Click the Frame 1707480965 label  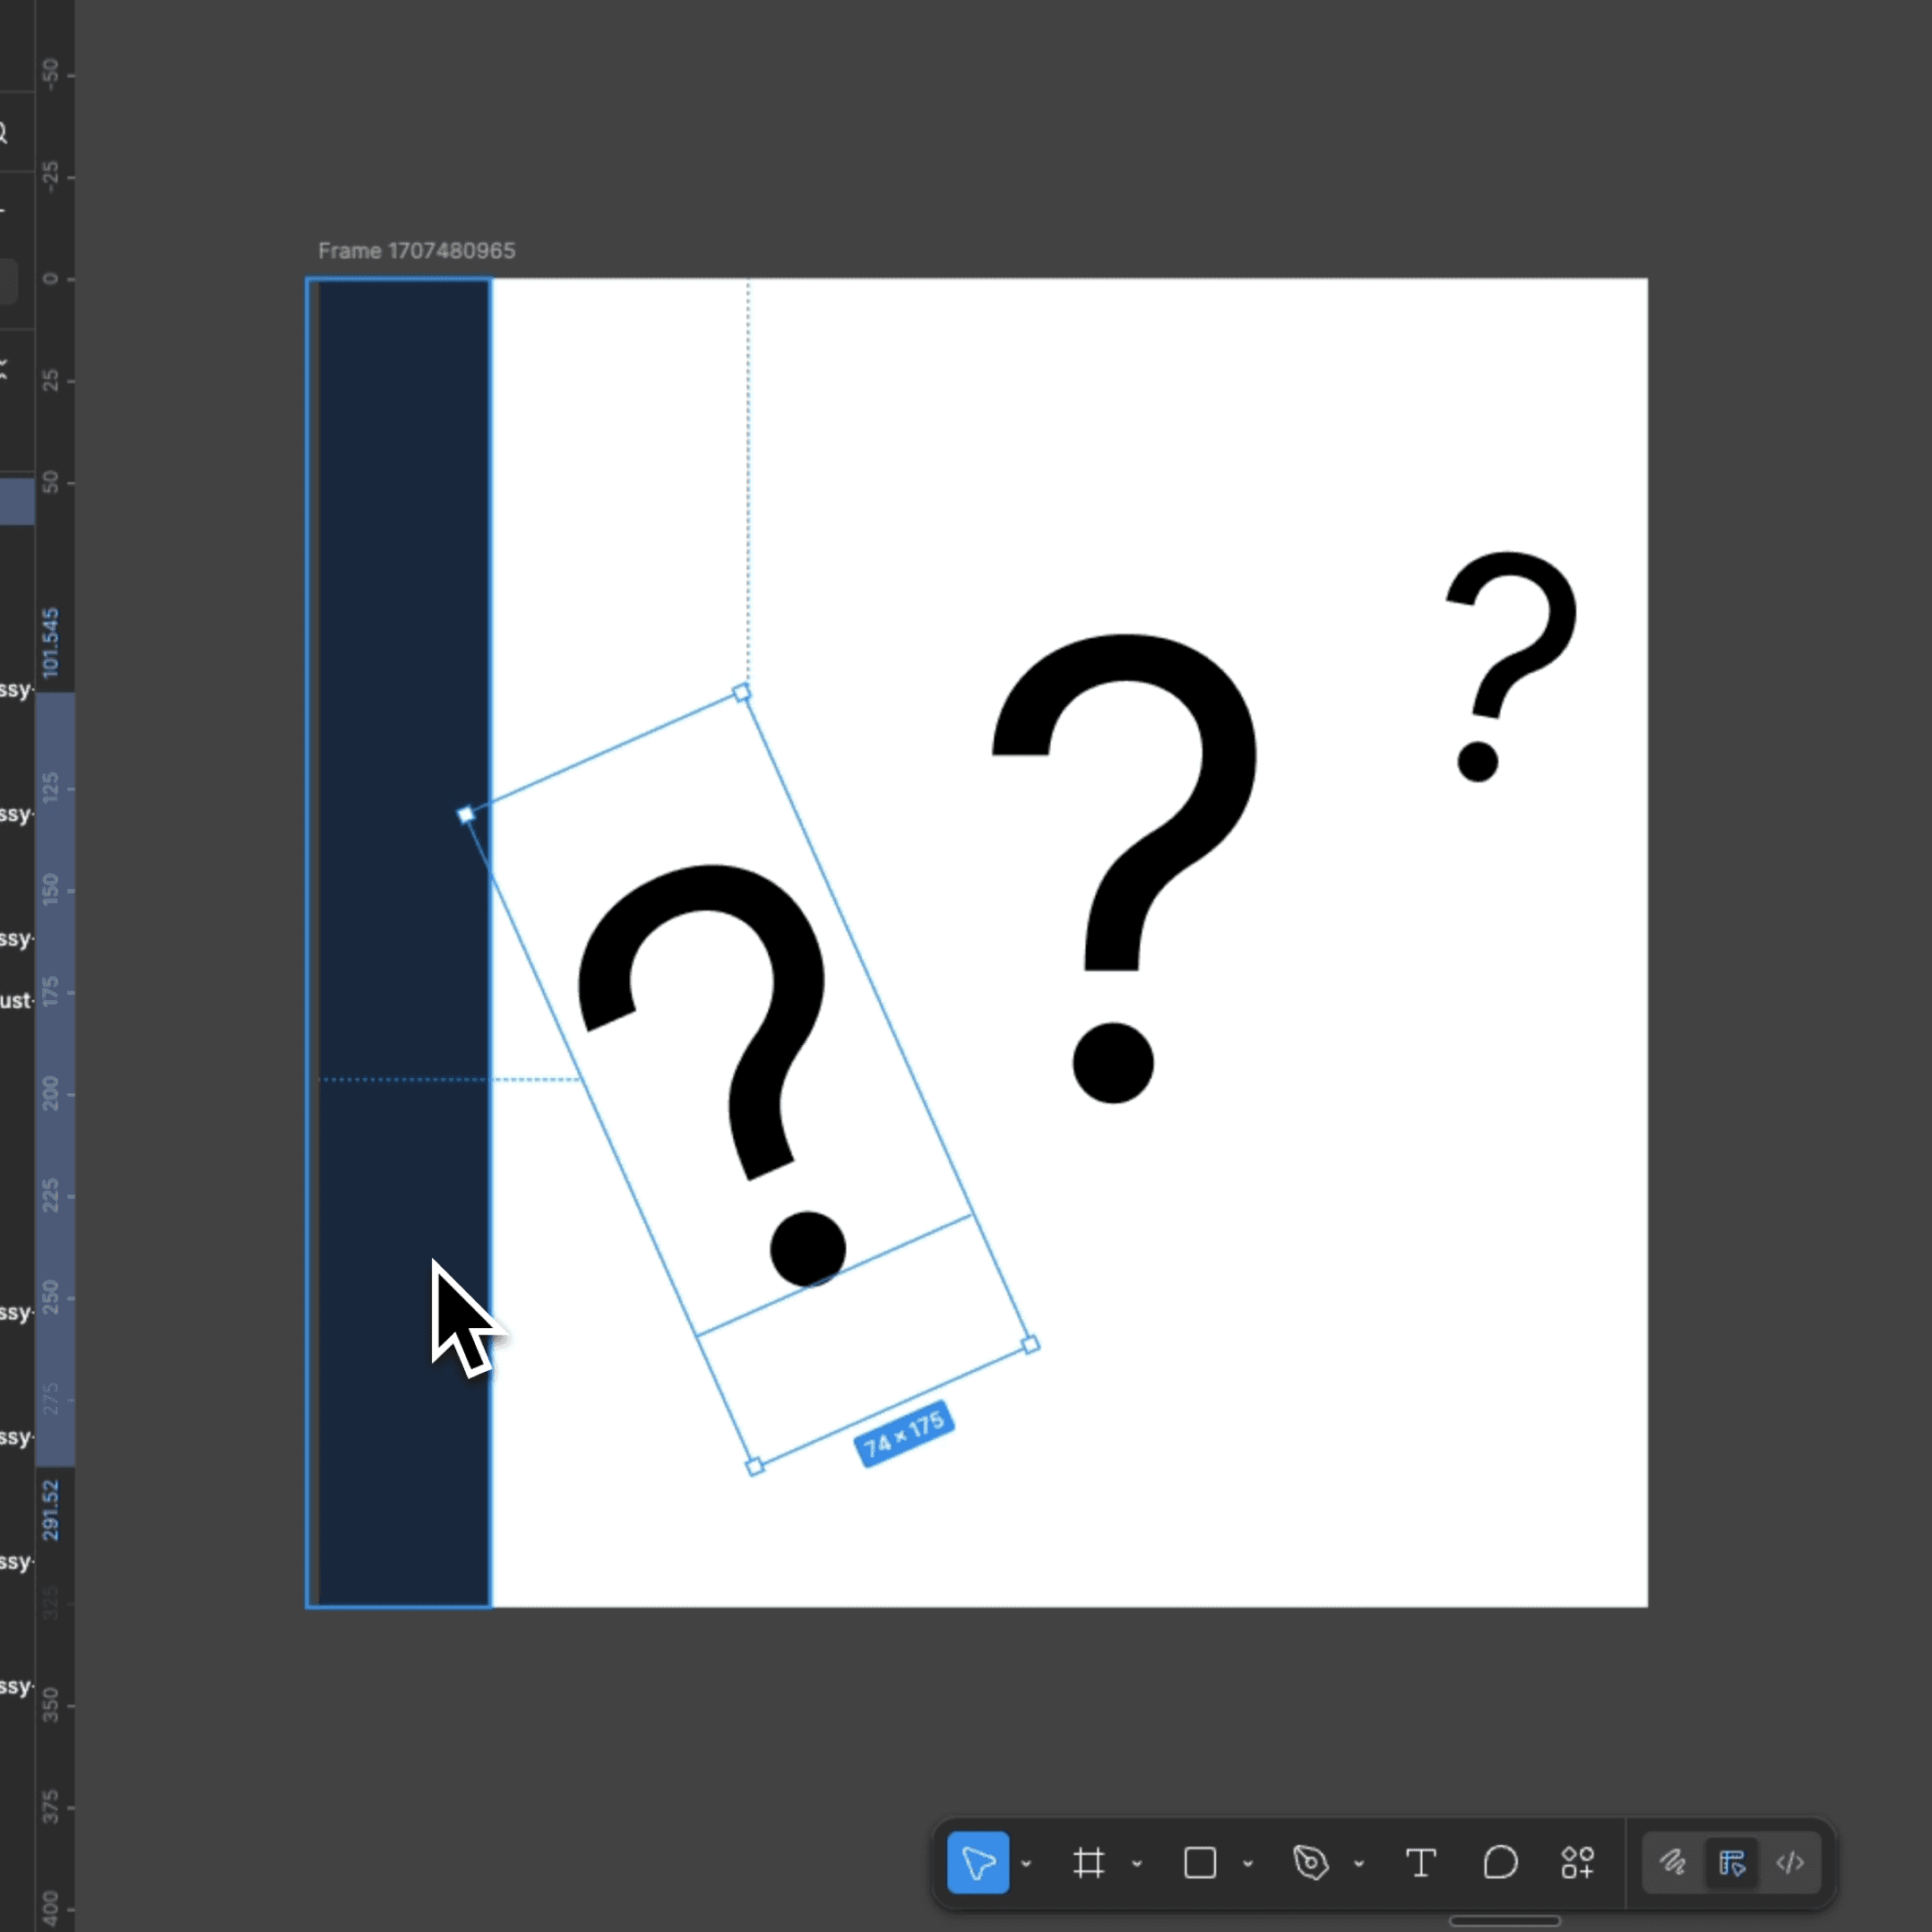tap(416, 251)
